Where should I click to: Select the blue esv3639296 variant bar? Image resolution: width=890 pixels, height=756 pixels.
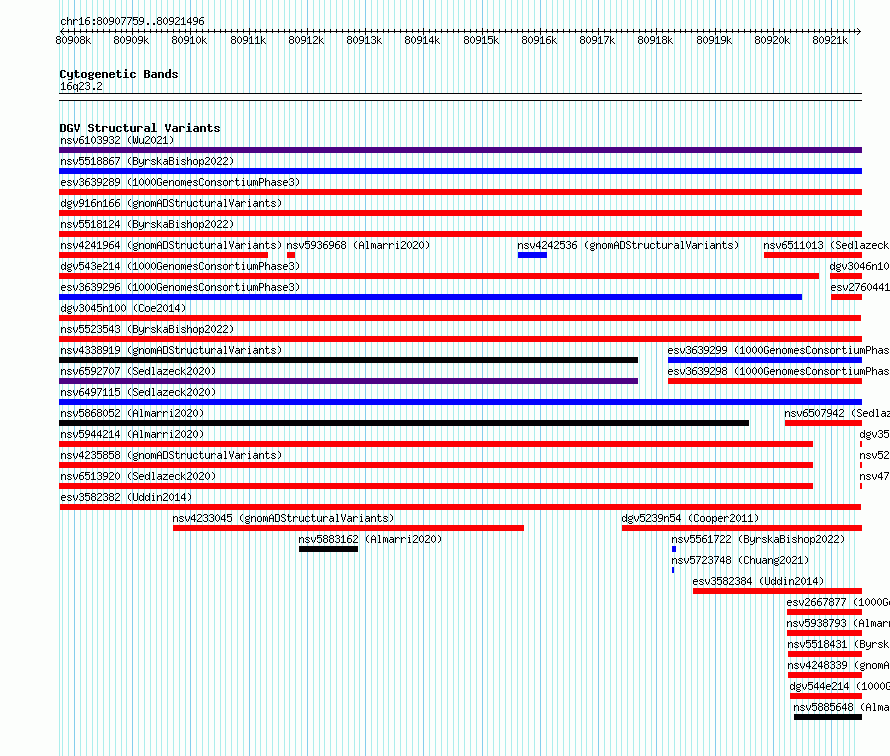click(x=431, y=297)
